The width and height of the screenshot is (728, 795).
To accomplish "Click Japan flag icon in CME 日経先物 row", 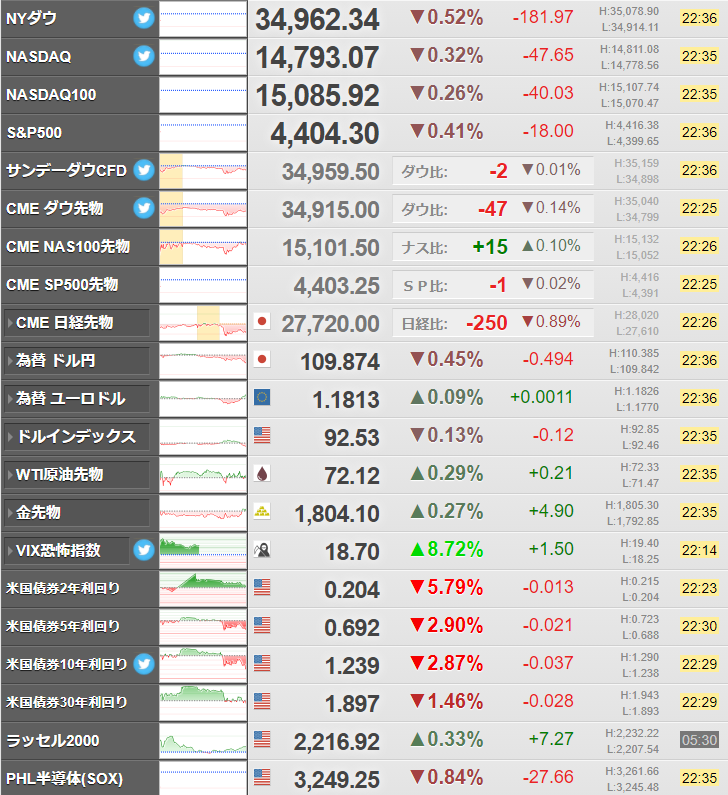I will click(x=262, y=321).
